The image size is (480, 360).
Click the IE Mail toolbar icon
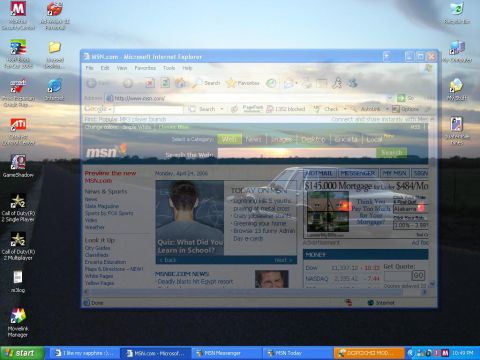[288, 83]
